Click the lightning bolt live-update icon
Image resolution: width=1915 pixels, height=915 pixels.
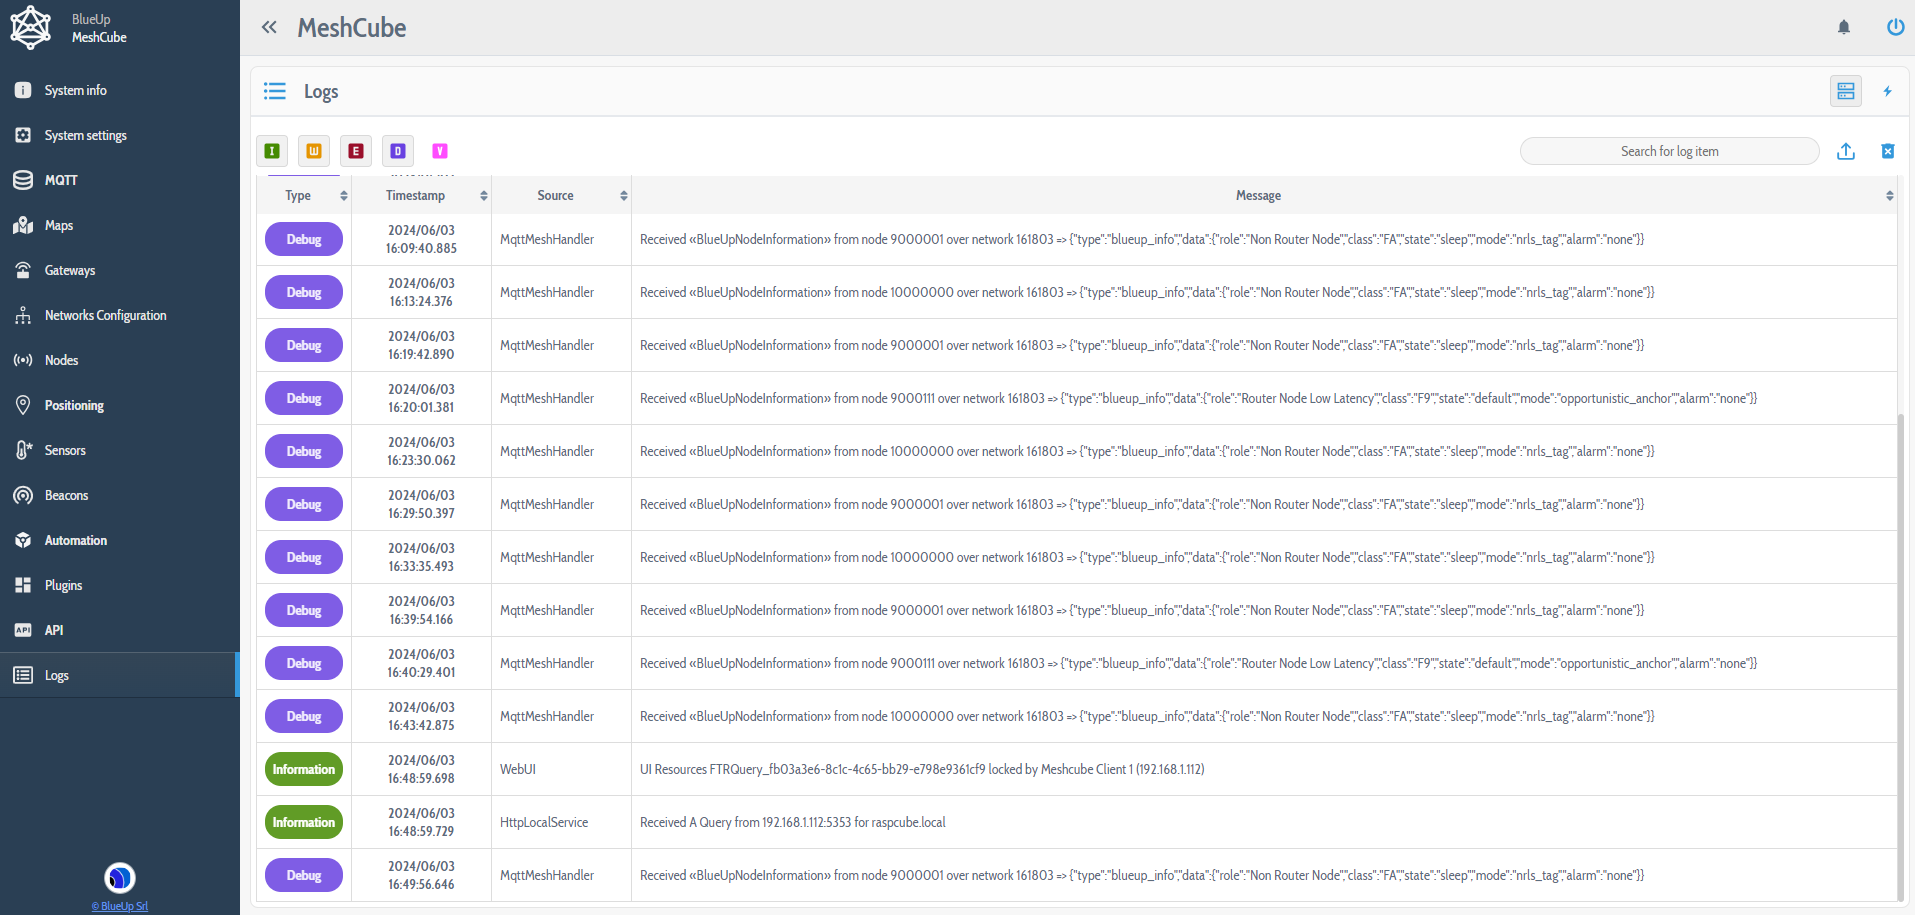(1887, 91)
